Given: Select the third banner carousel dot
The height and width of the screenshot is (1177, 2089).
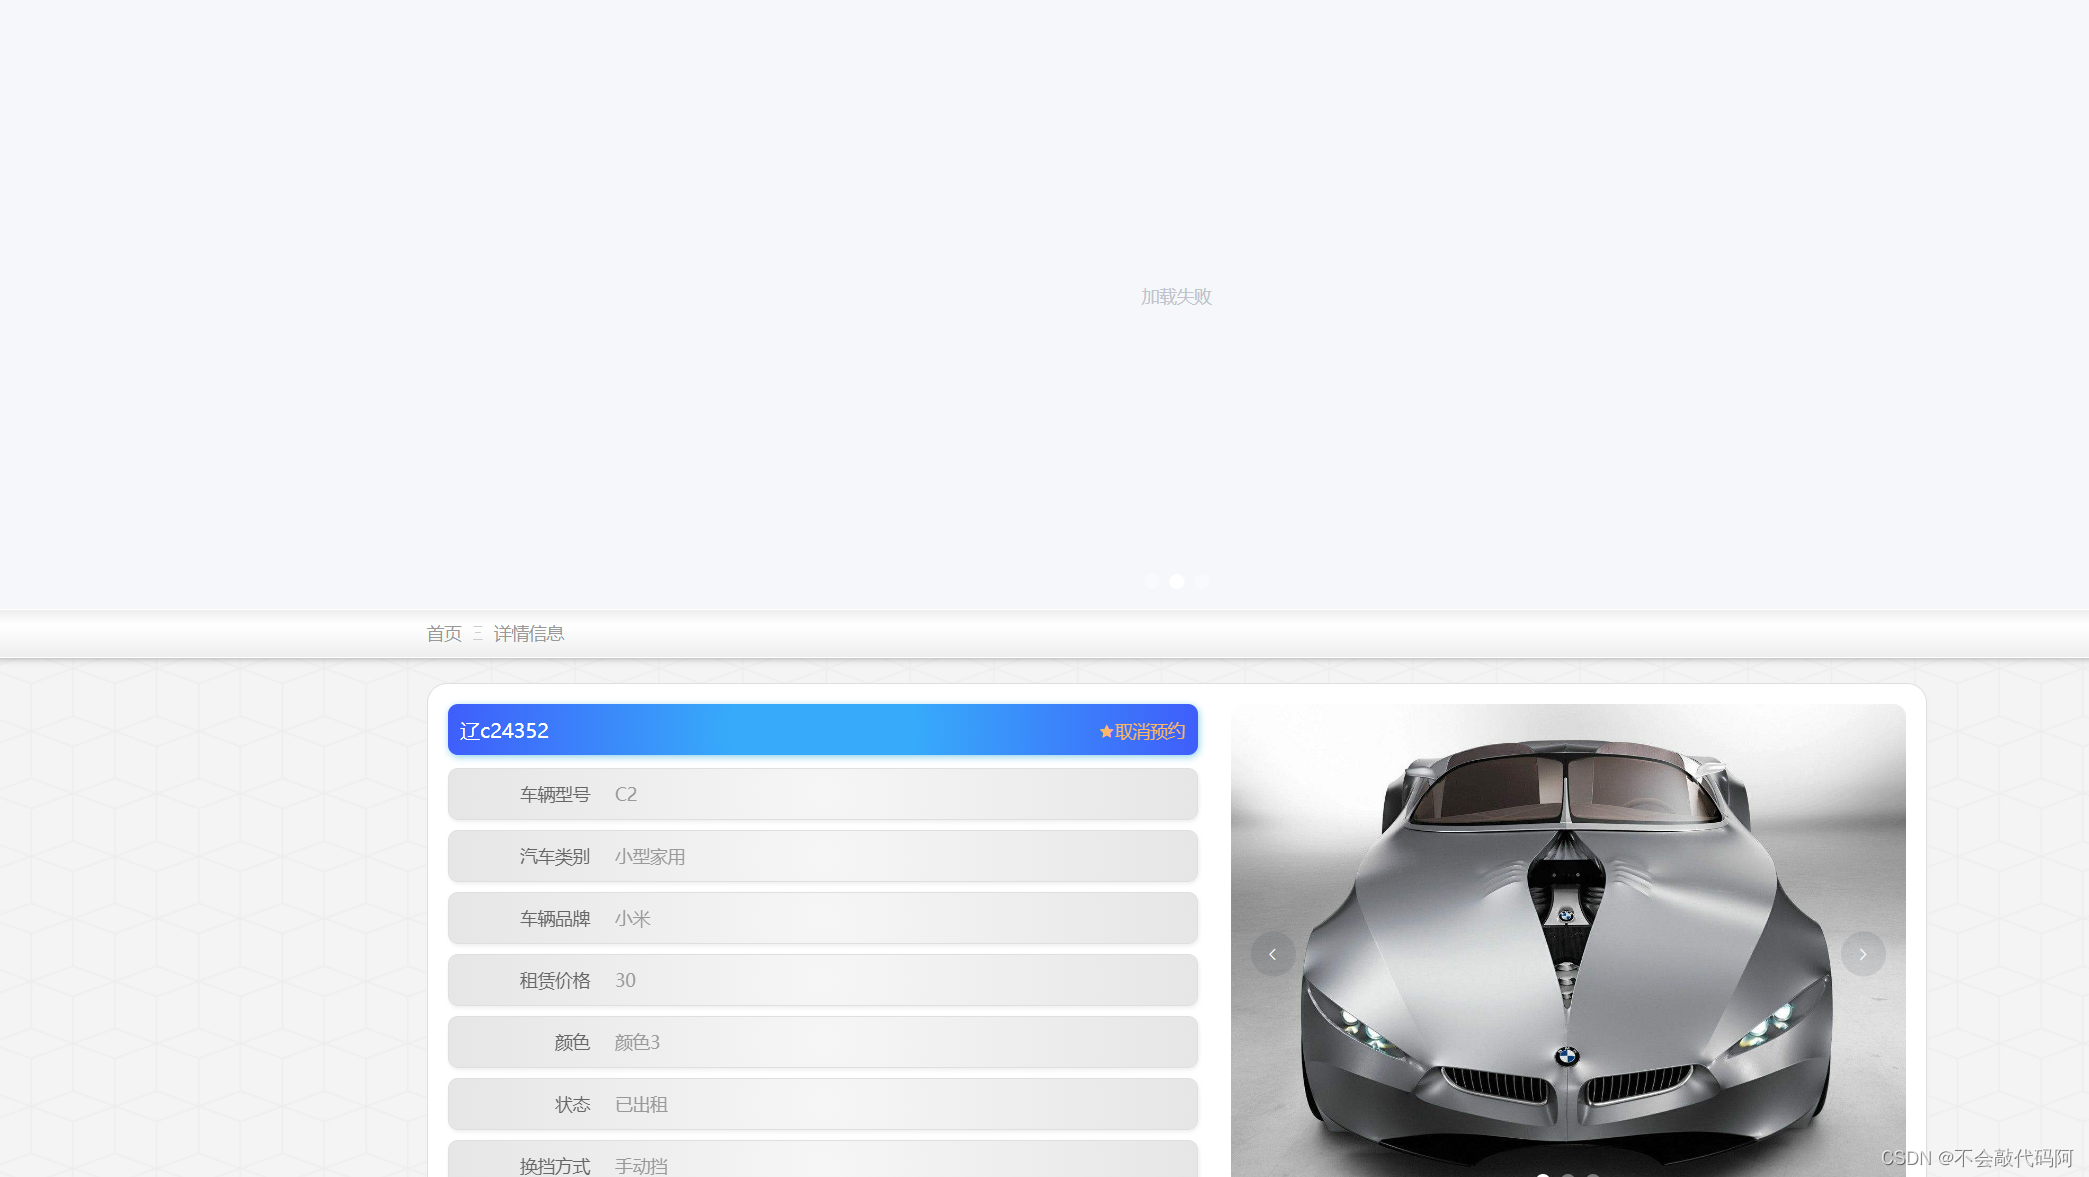Looking at the screenshot, I should pyautogui.click(x=1202, y=581).
